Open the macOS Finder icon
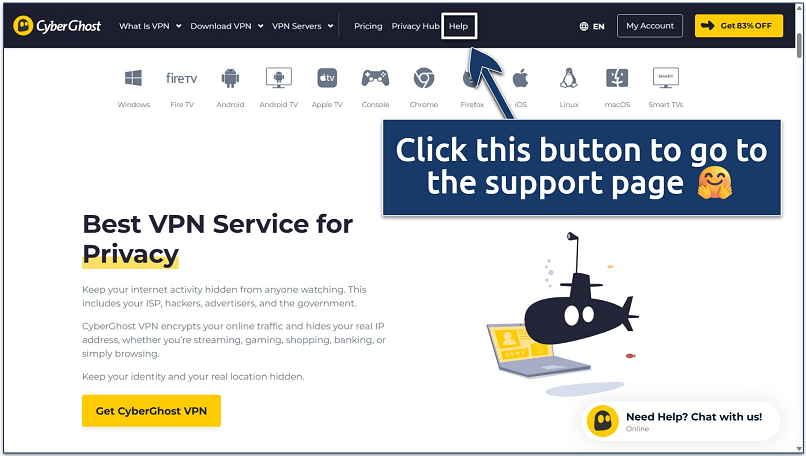 point(617,78)
